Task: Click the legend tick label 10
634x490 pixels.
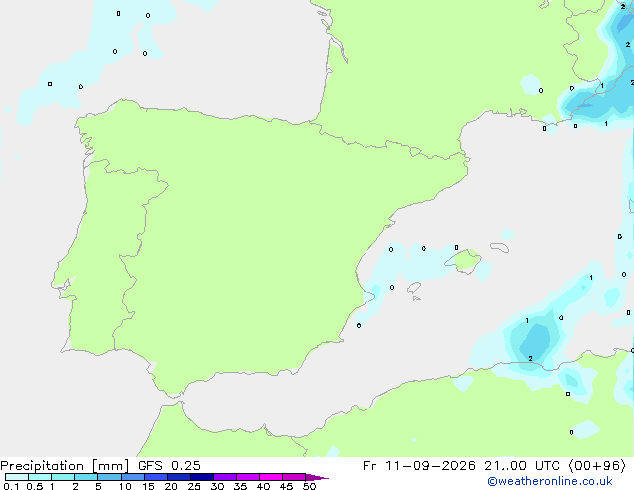Action: [125, 486]
